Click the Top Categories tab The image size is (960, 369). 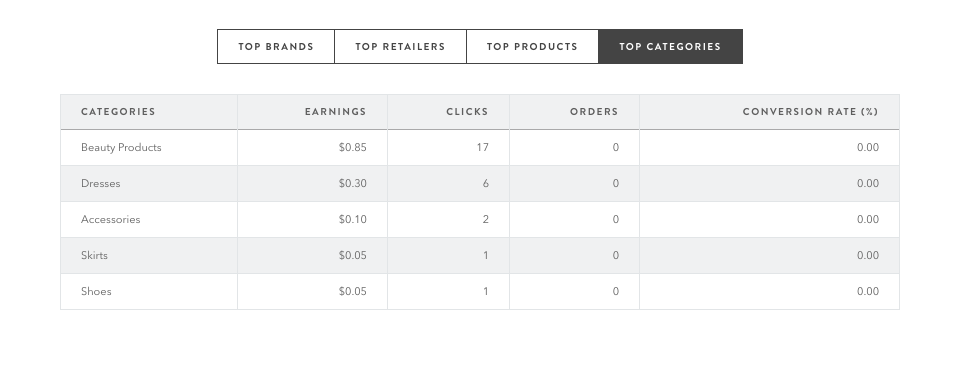click(x=670, y=47)
